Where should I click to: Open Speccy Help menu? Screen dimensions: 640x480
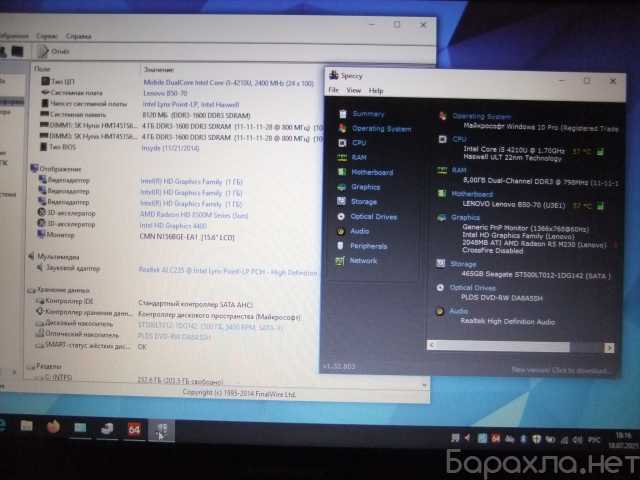(x=376, y=91)
